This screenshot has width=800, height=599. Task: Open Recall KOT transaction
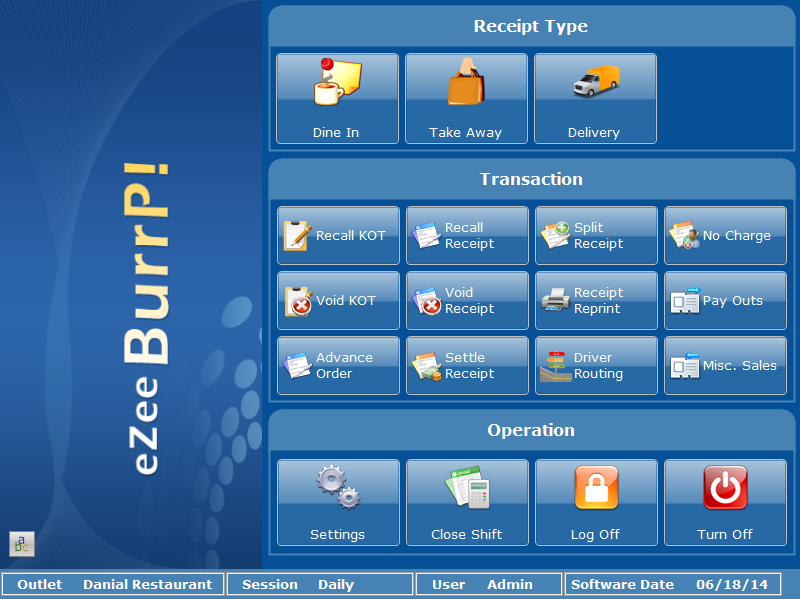tap(338, 236)
